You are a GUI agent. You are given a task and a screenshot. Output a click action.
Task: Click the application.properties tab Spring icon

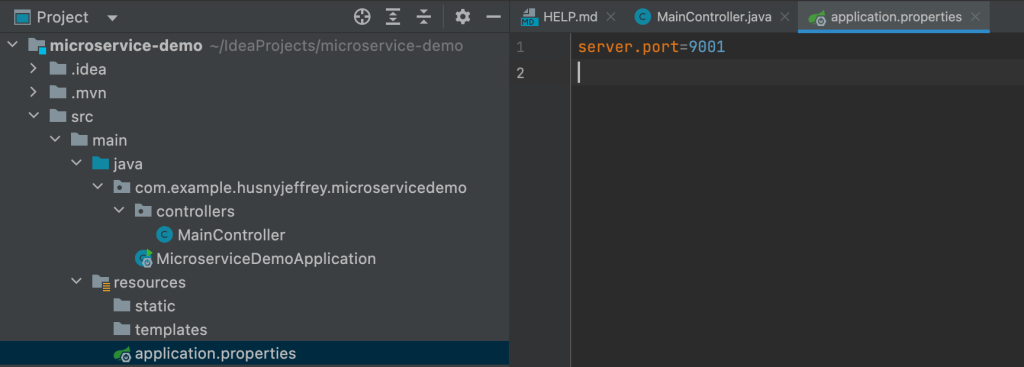click(x=817, y=18)
